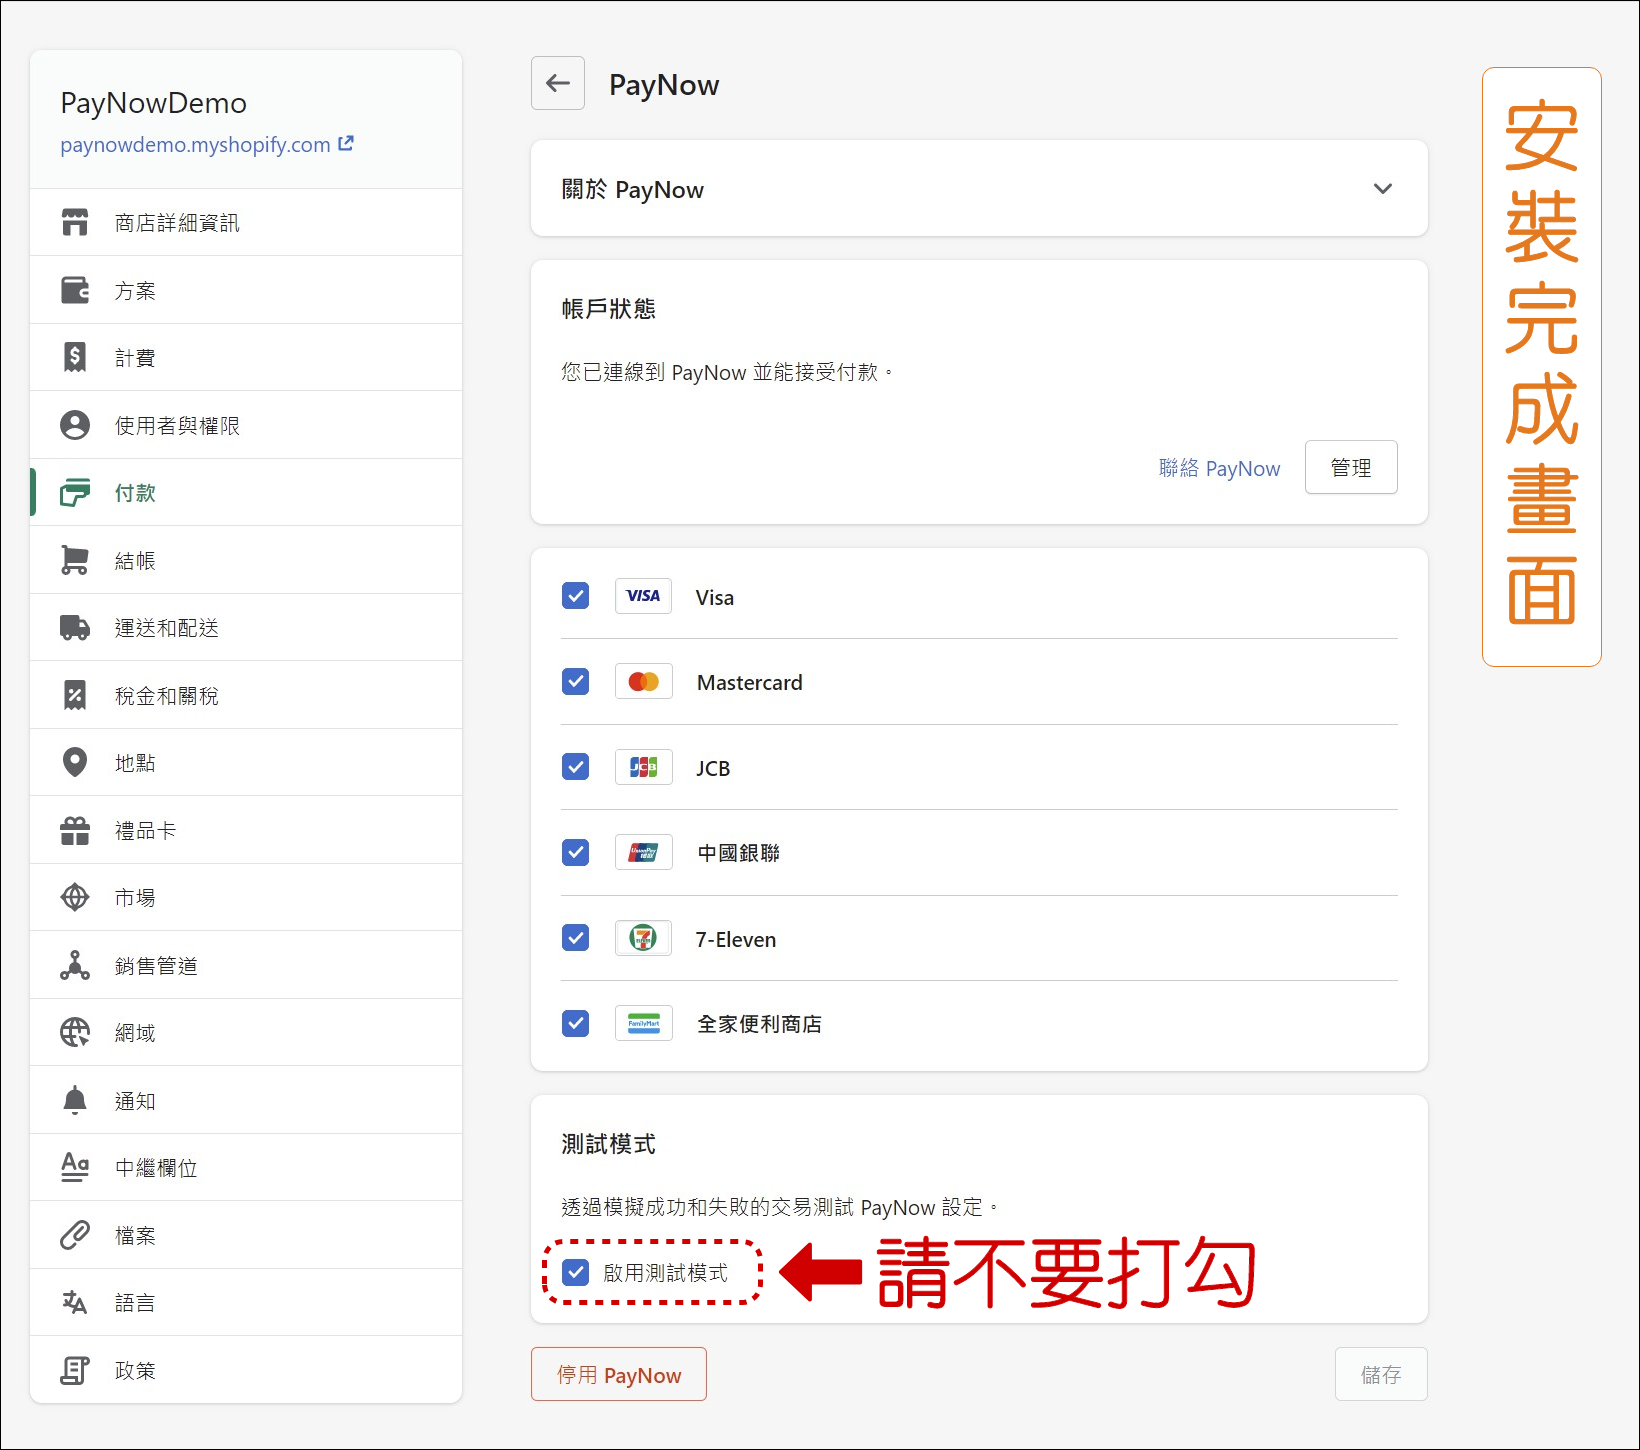The height and width of the screenshot is (1450, 1640).
Task: Toggle the JCB checkbox
Action: 576,767
